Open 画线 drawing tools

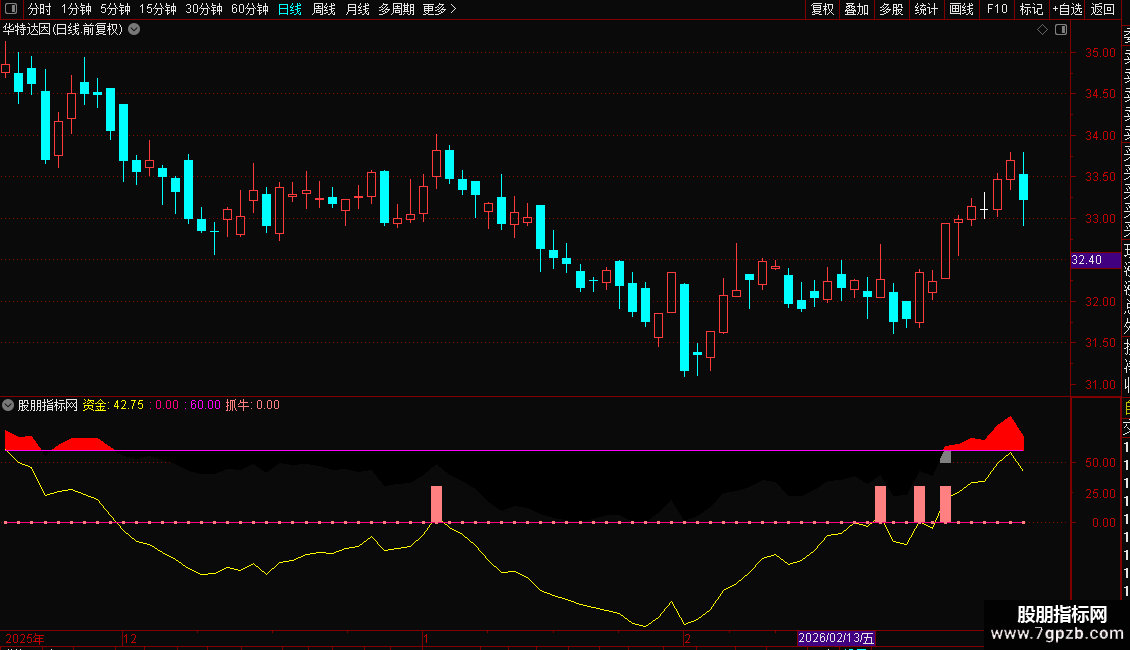[x=961, y=9]
